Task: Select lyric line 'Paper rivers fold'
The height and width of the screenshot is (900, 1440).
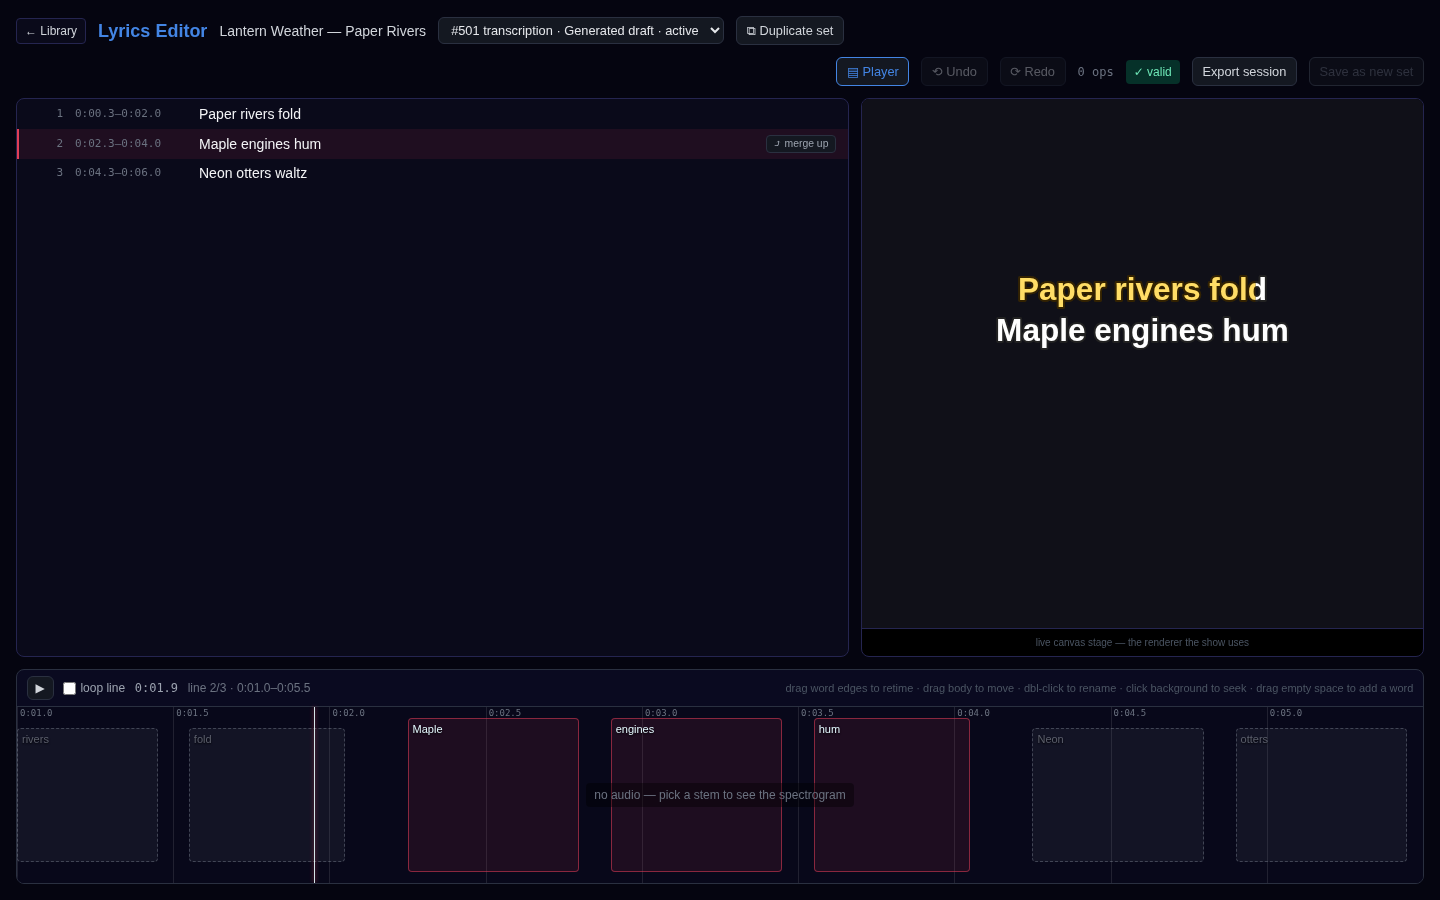Action: 432,114
